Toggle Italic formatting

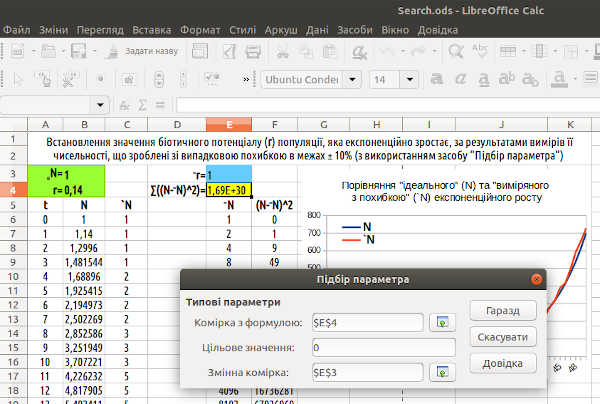point(460,79)
